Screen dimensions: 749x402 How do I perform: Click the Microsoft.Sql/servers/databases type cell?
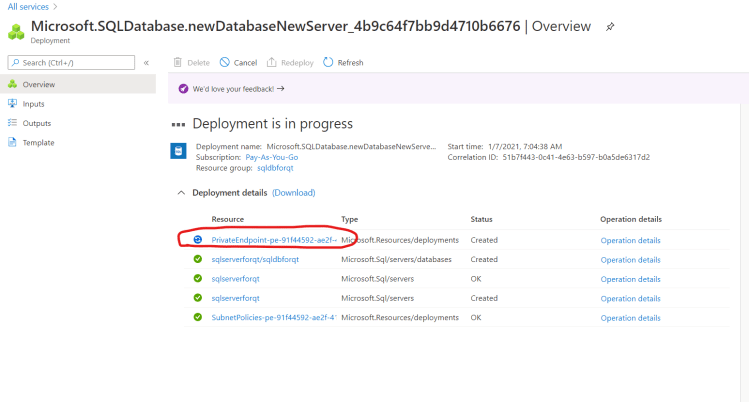pyautogui.click(x=396, y=259)
